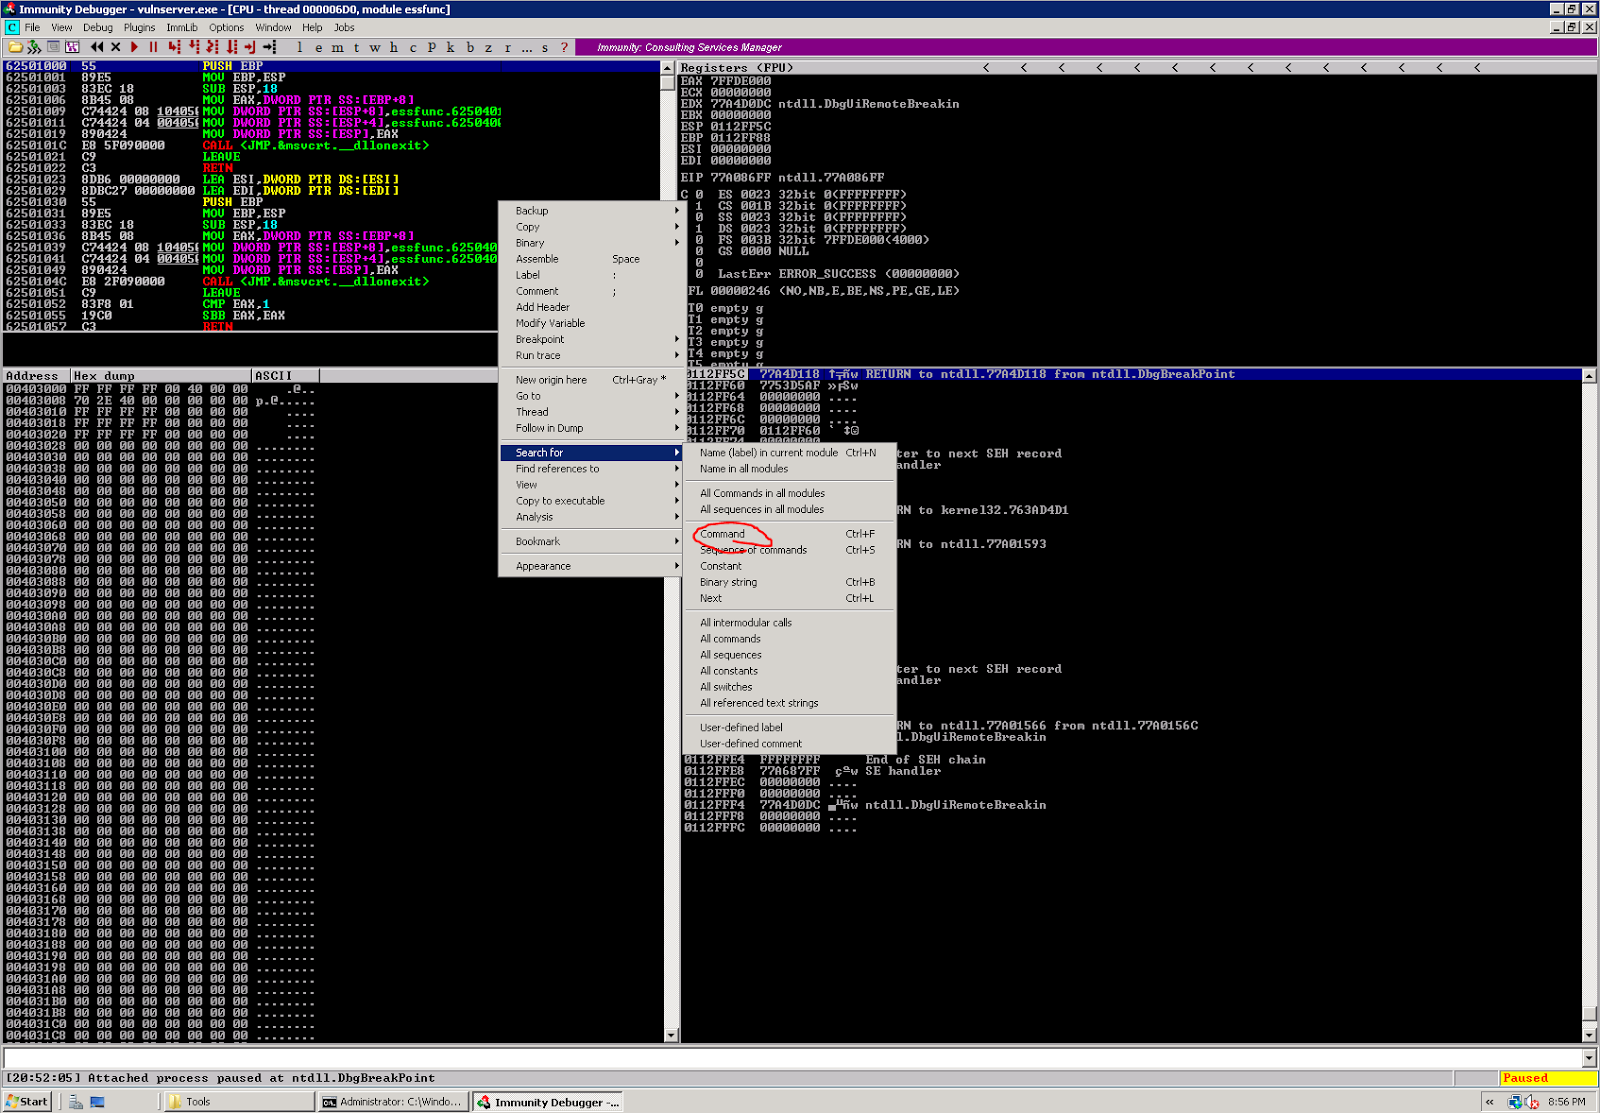Open CPU window with 'c' toolbar letter

[413, 47]
